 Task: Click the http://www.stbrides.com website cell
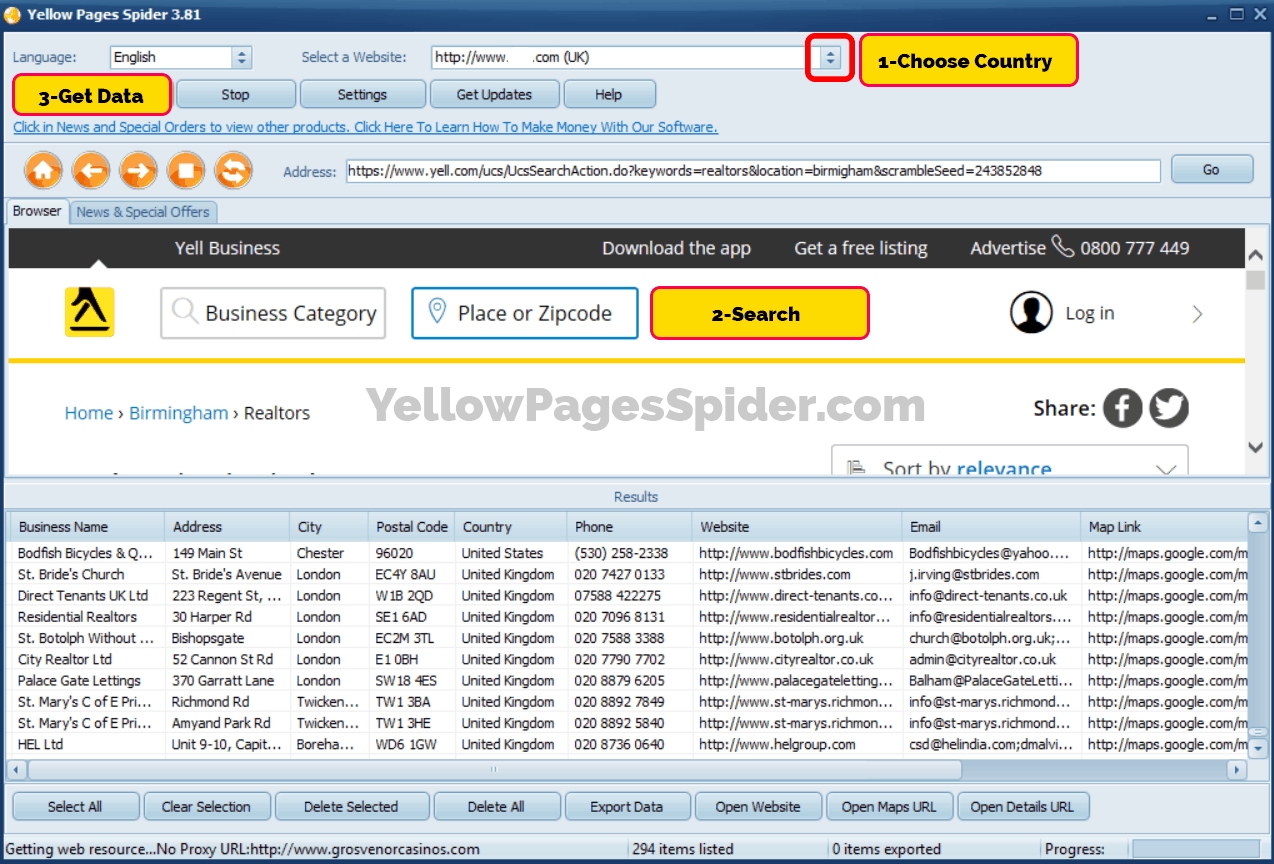775,574
